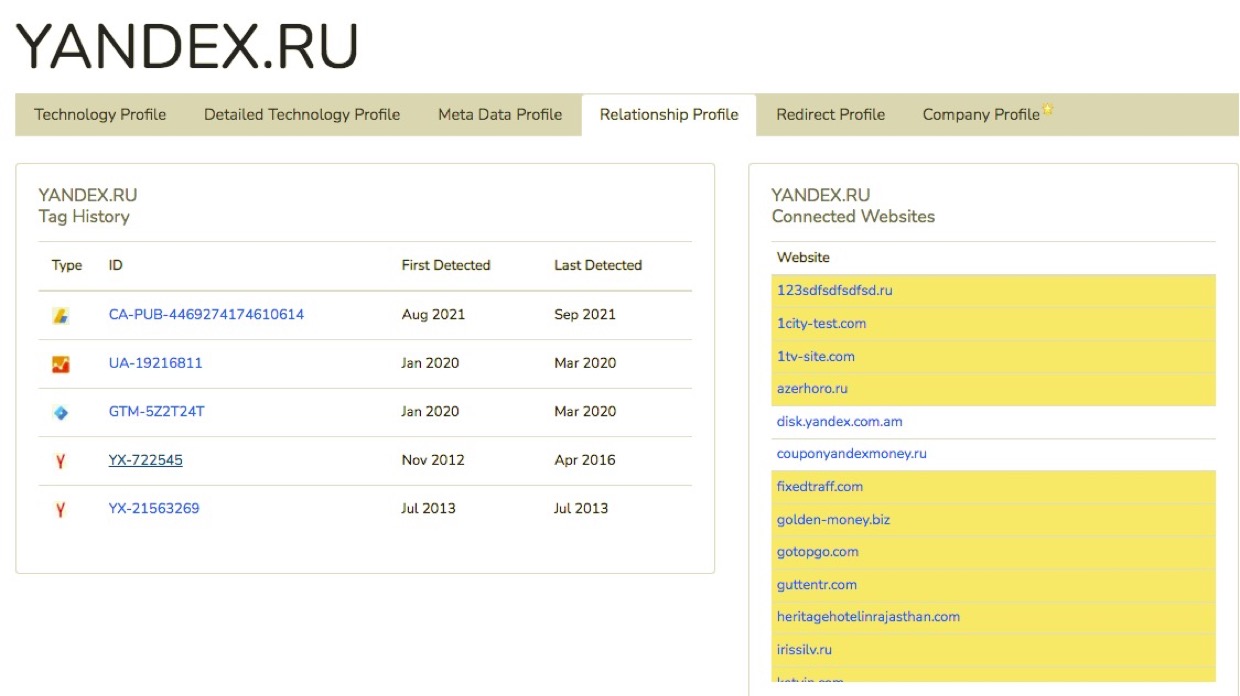Image resolution: width=1240 pixels, height=696 pixels.
Task: Switch to Detailed Technology Profile tab
Action: [x=302, y=114]
